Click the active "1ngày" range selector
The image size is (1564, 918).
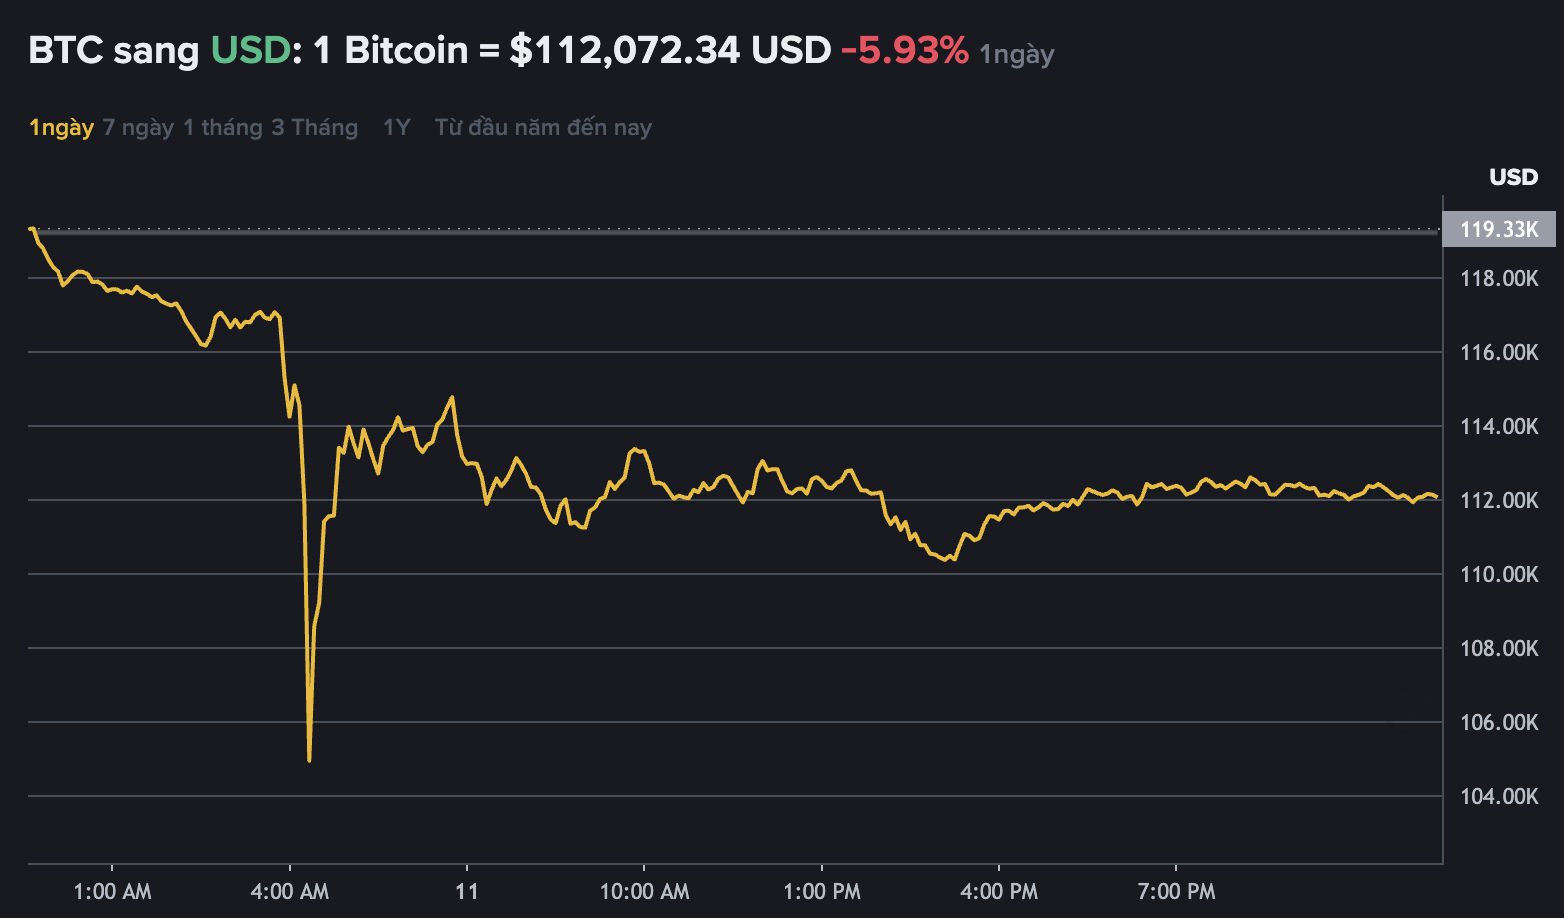pos(62,127)
